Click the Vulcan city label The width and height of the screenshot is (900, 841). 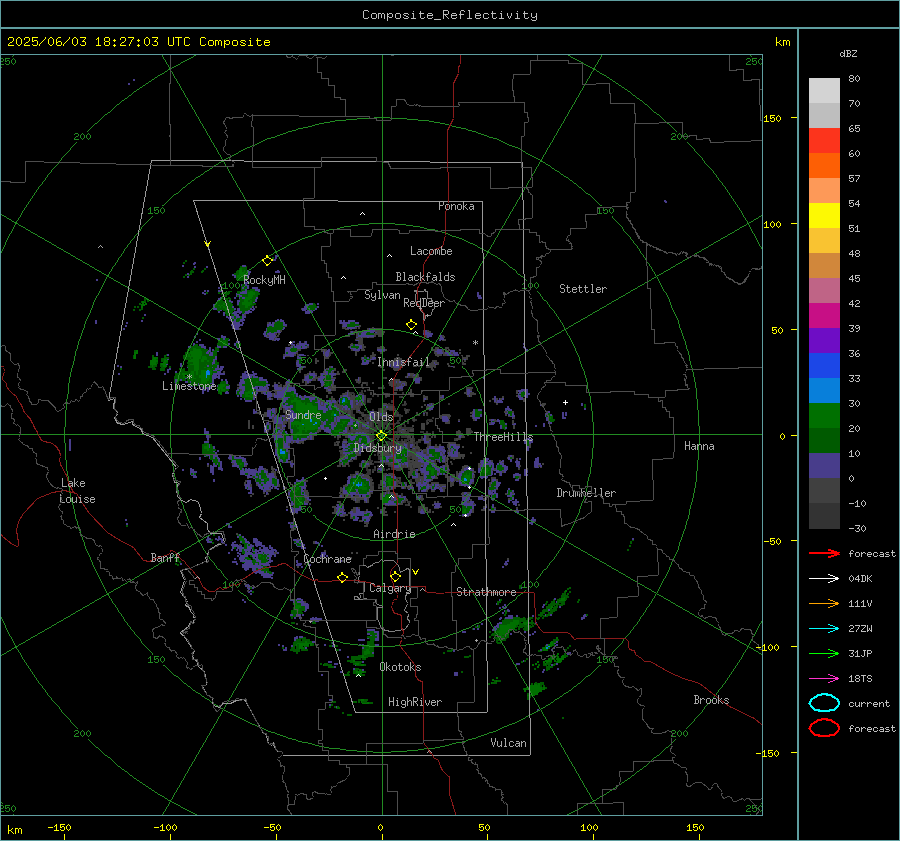(508, 743)
